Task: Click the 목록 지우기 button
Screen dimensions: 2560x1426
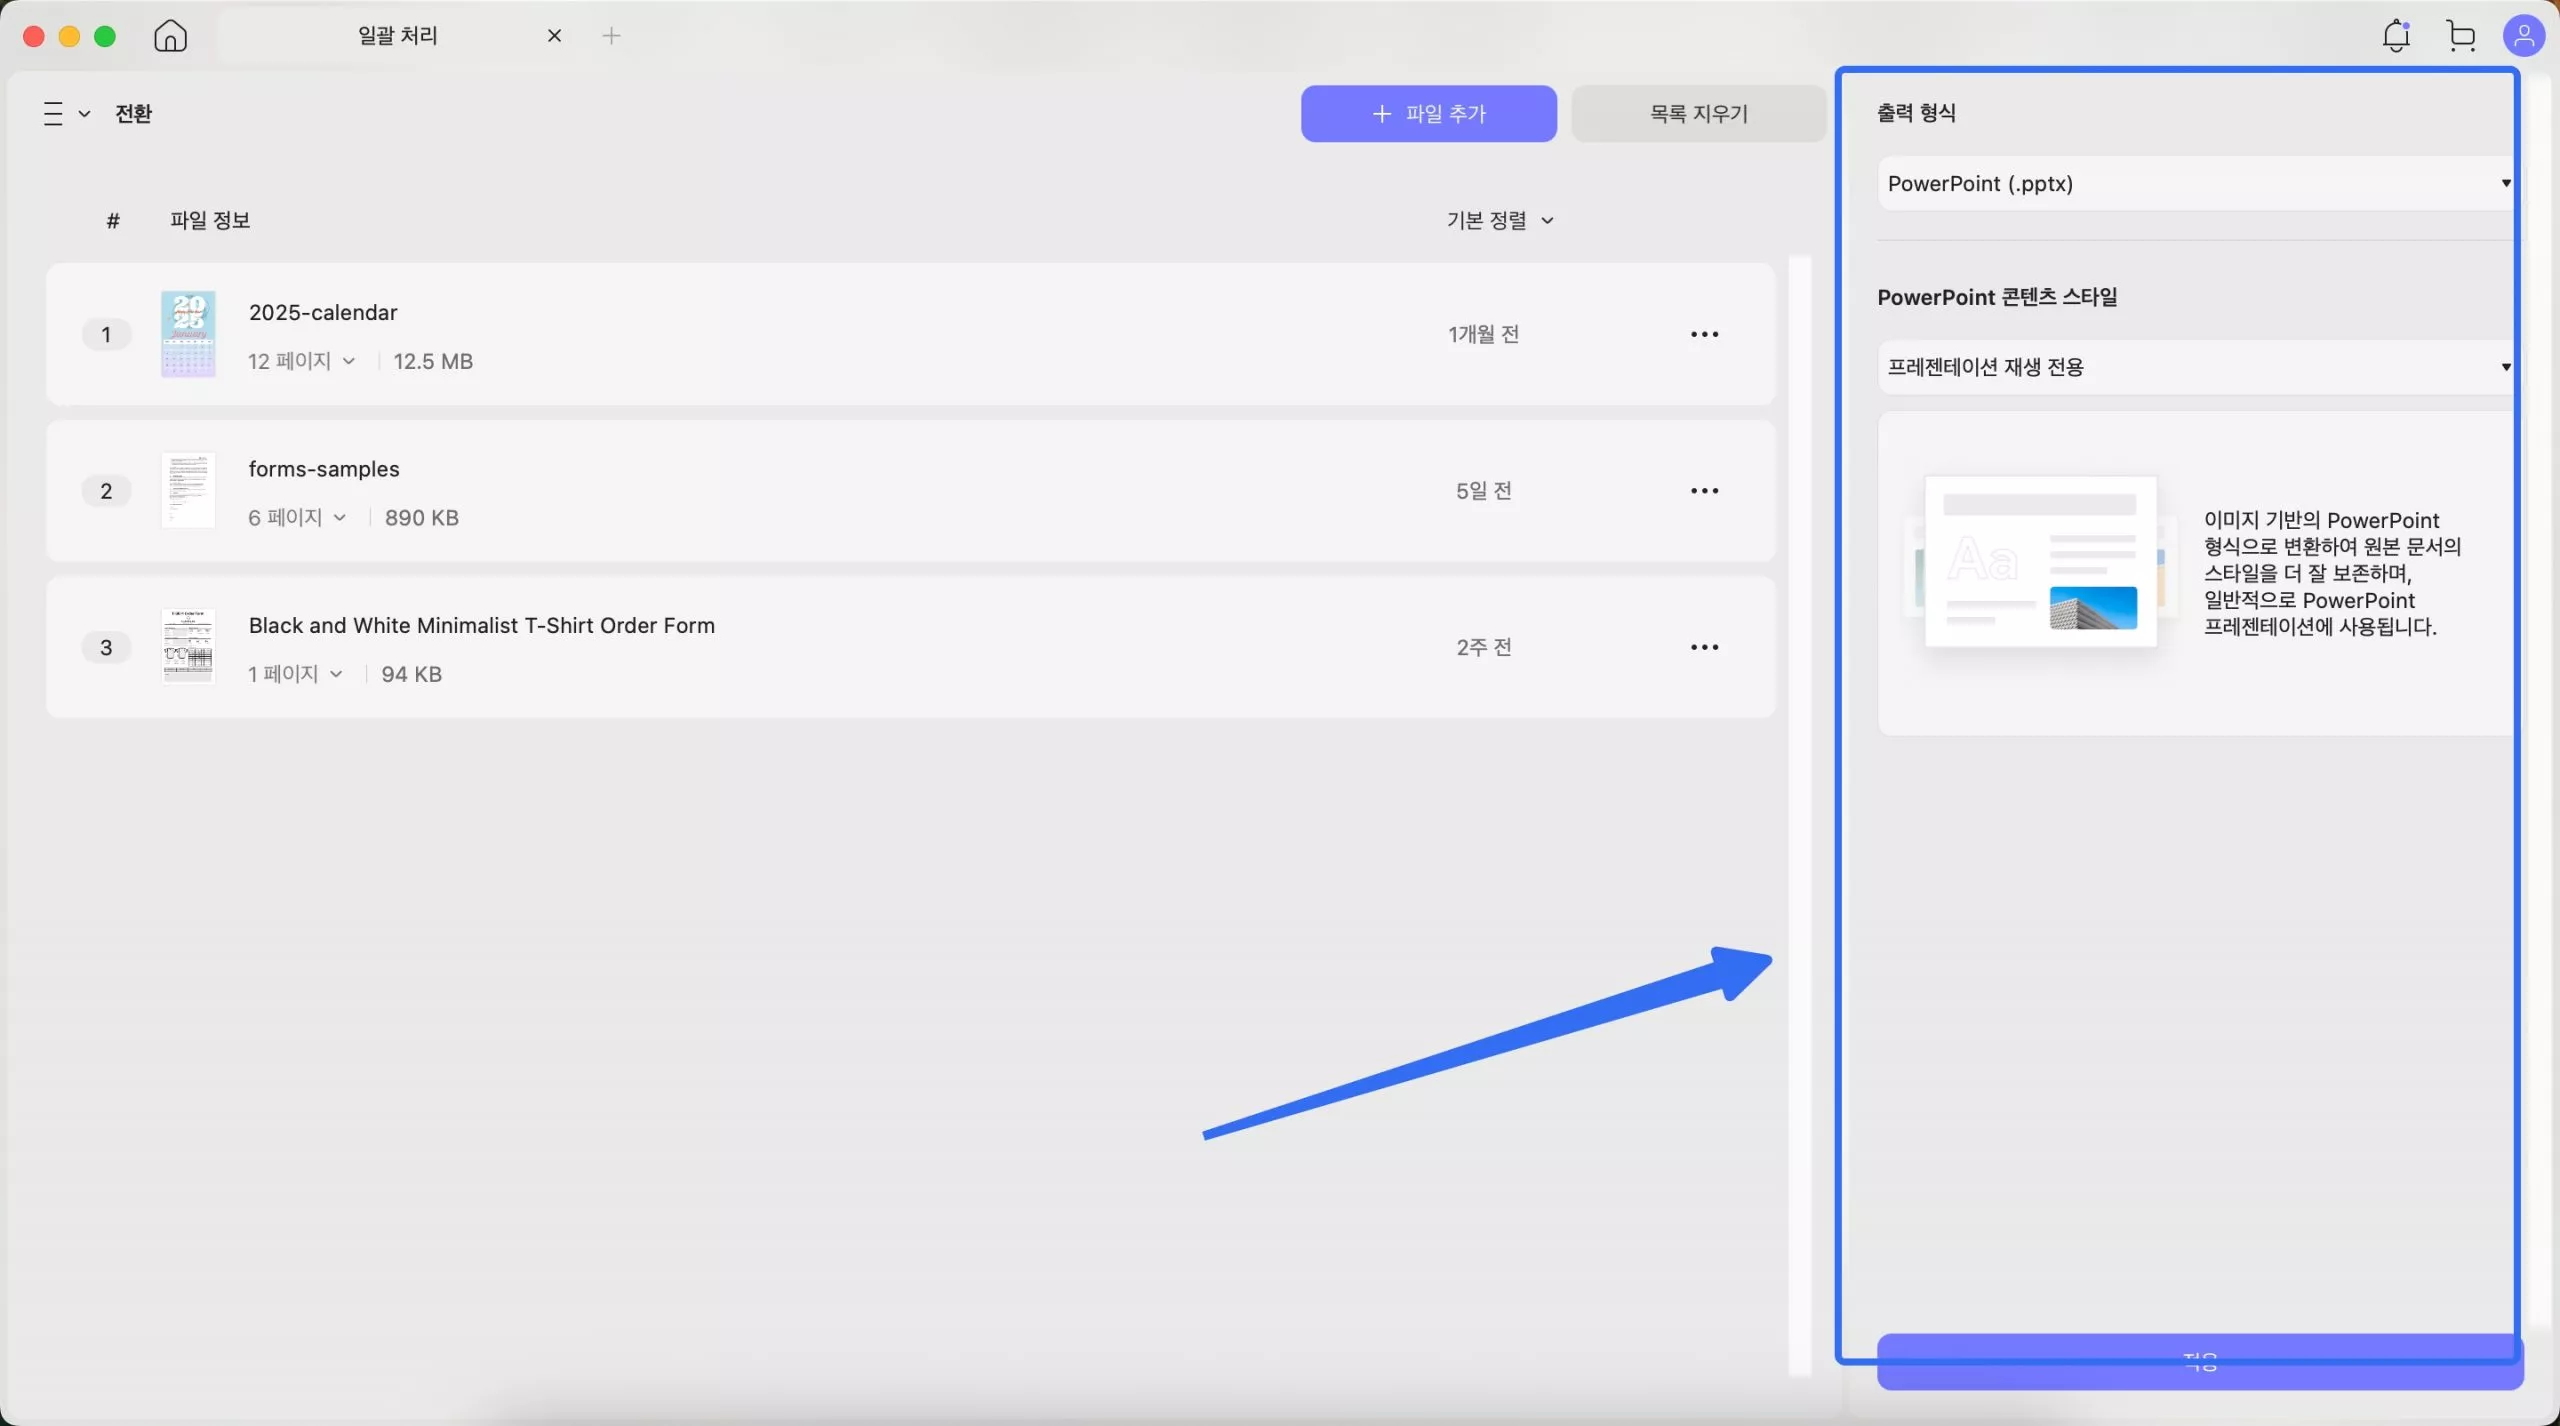Action: (x=1698, y=114)
